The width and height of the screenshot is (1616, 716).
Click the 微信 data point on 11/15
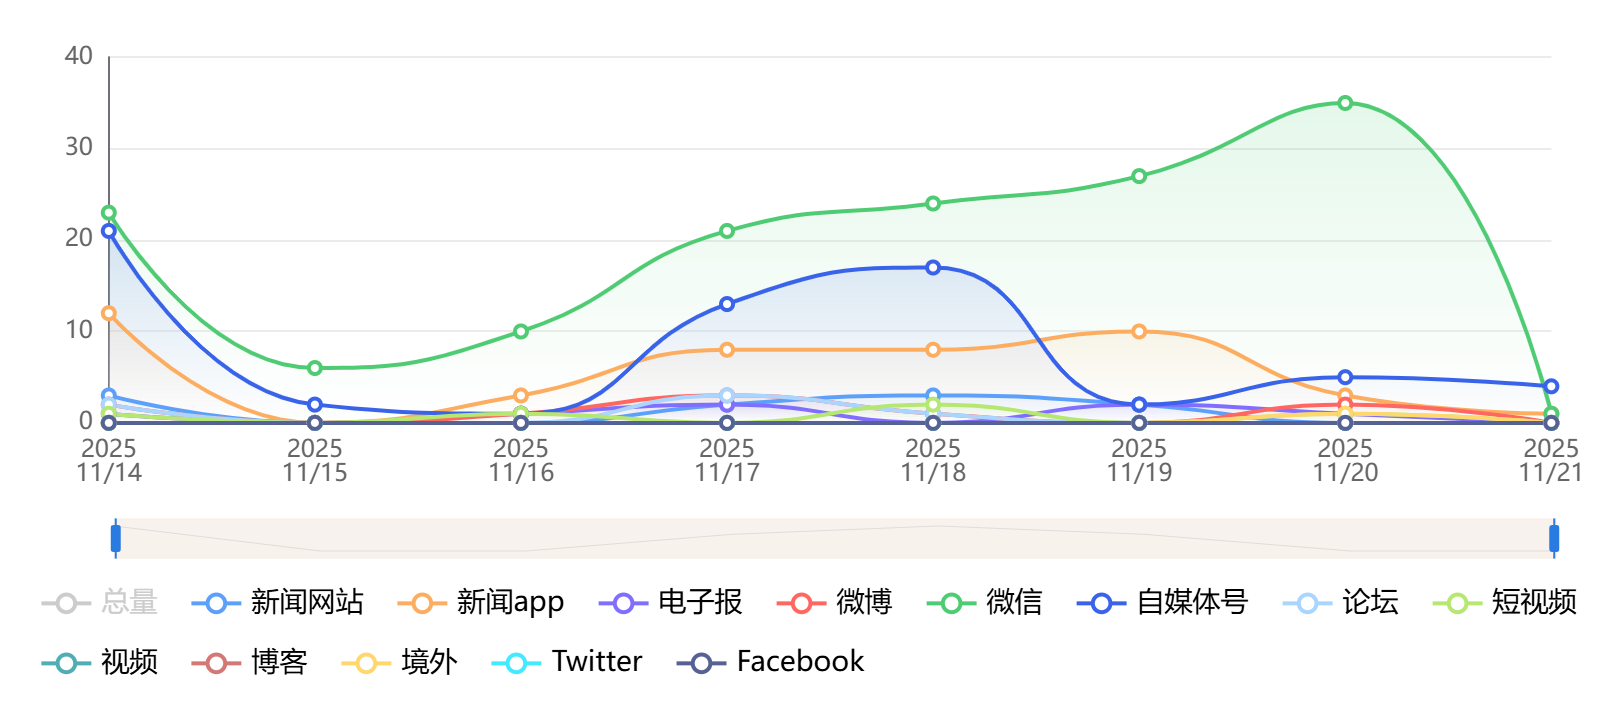point(315,368)
